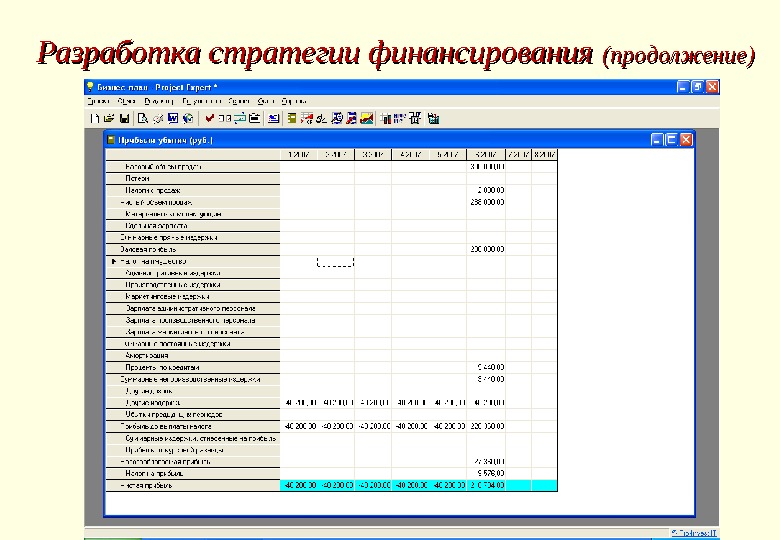Click the red arrow table toolbar icon
The height and width of the screenshot is (540, 780).
[x=307, y=118]
